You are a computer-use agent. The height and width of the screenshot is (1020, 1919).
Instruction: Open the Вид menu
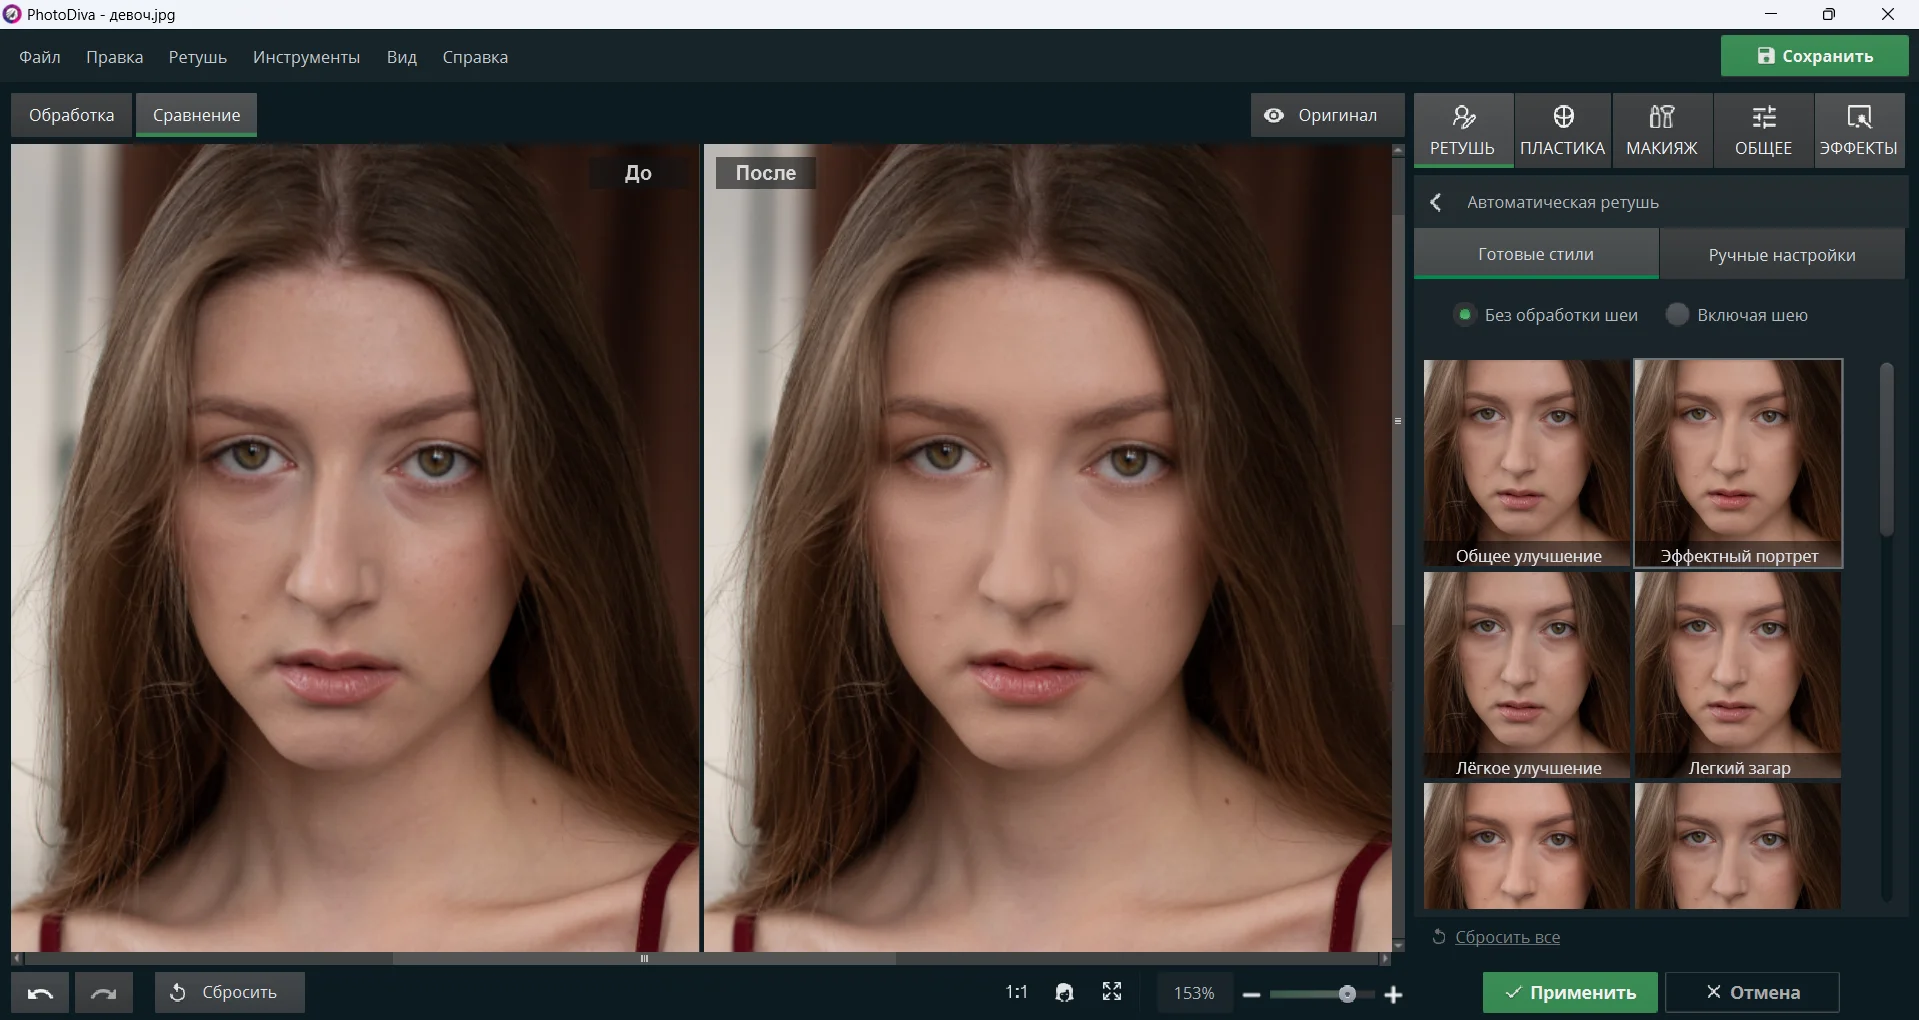tap(401, 57)
